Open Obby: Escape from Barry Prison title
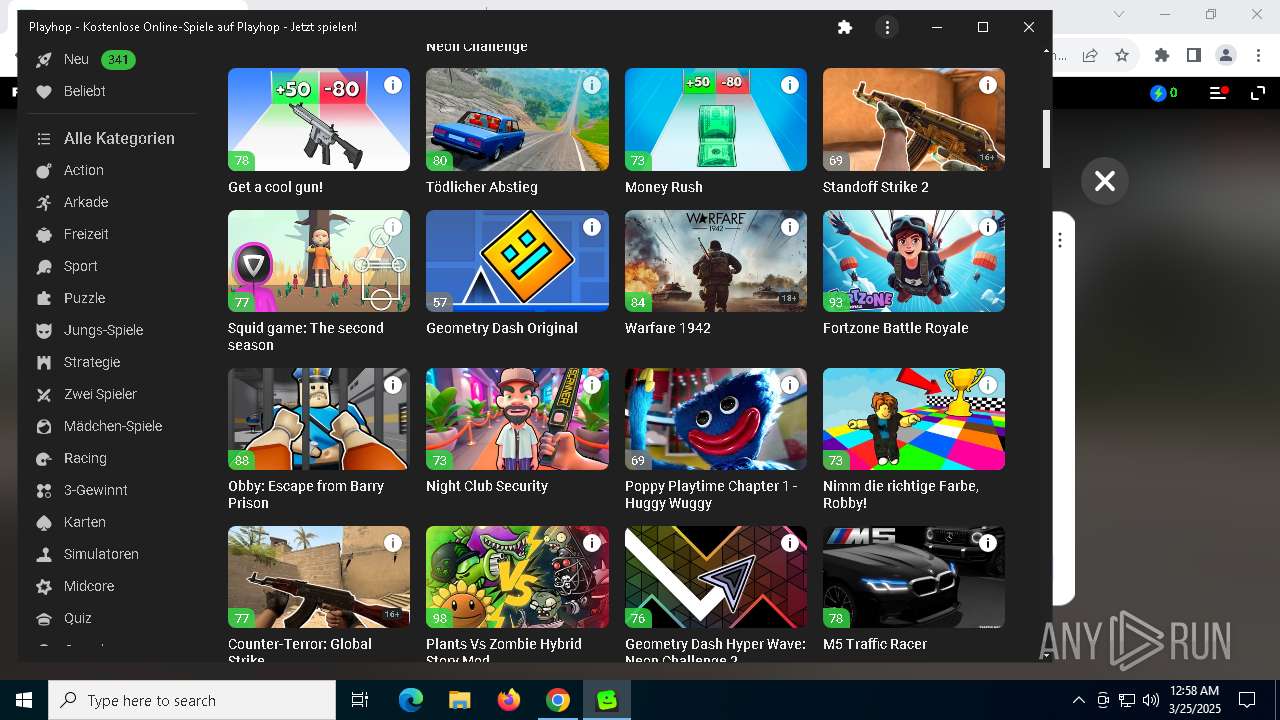 point(306,494)
